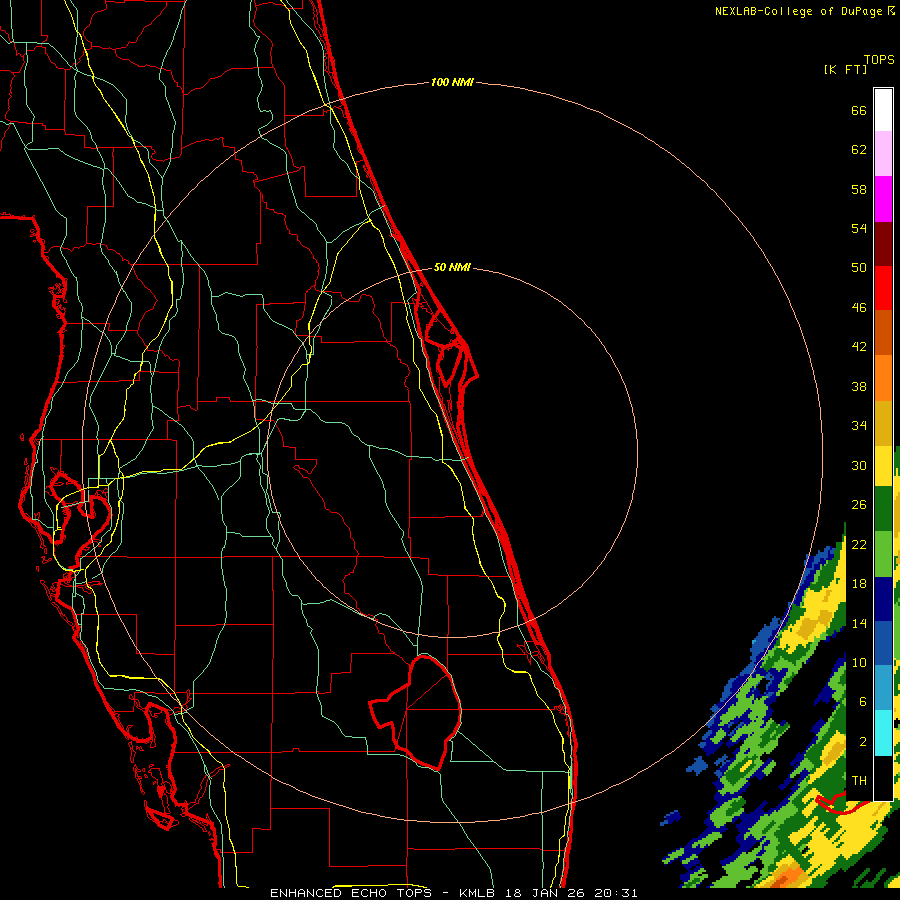
Task: Click the white swatch atop the legend
Action: (x=883, y=110)
